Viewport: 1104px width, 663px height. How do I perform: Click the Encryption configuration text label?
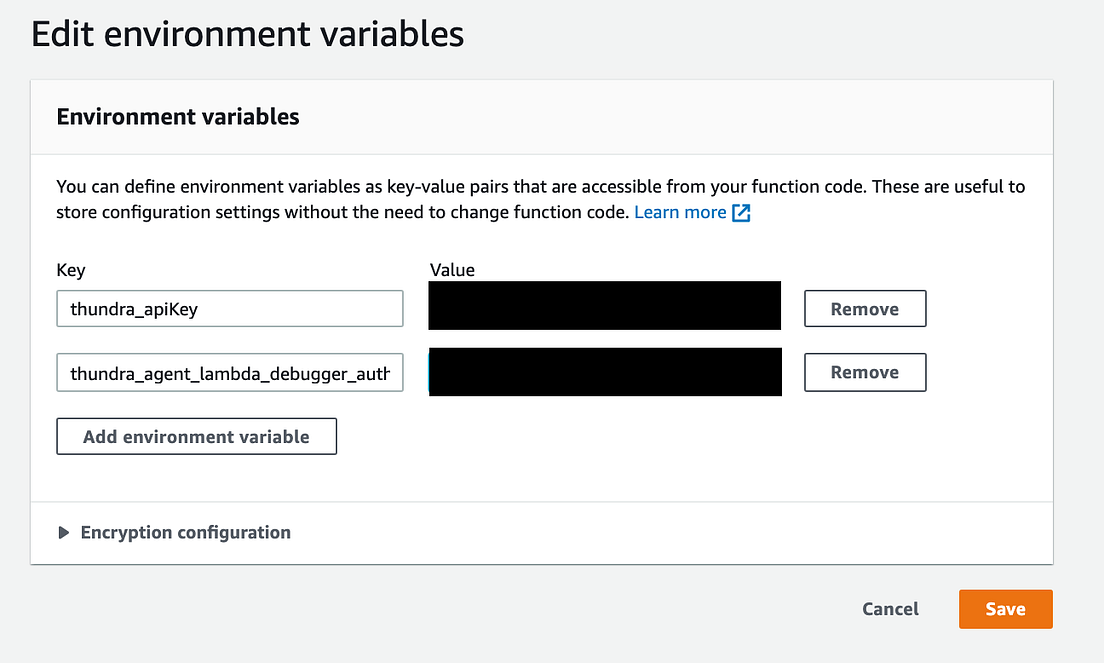(185, 532)
